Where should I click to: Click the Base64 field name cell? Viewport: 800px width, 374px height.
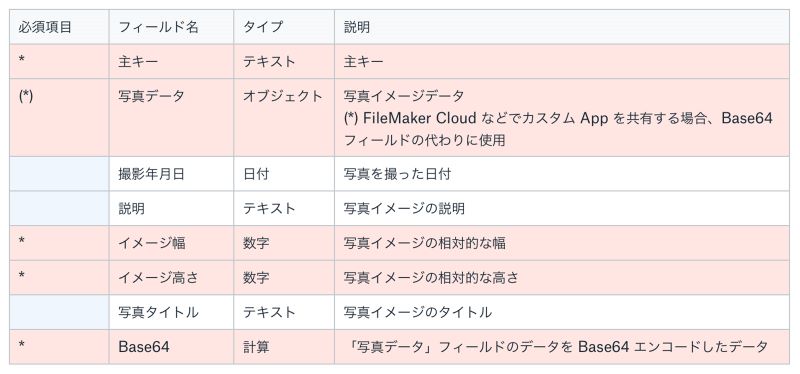[171, 346]
